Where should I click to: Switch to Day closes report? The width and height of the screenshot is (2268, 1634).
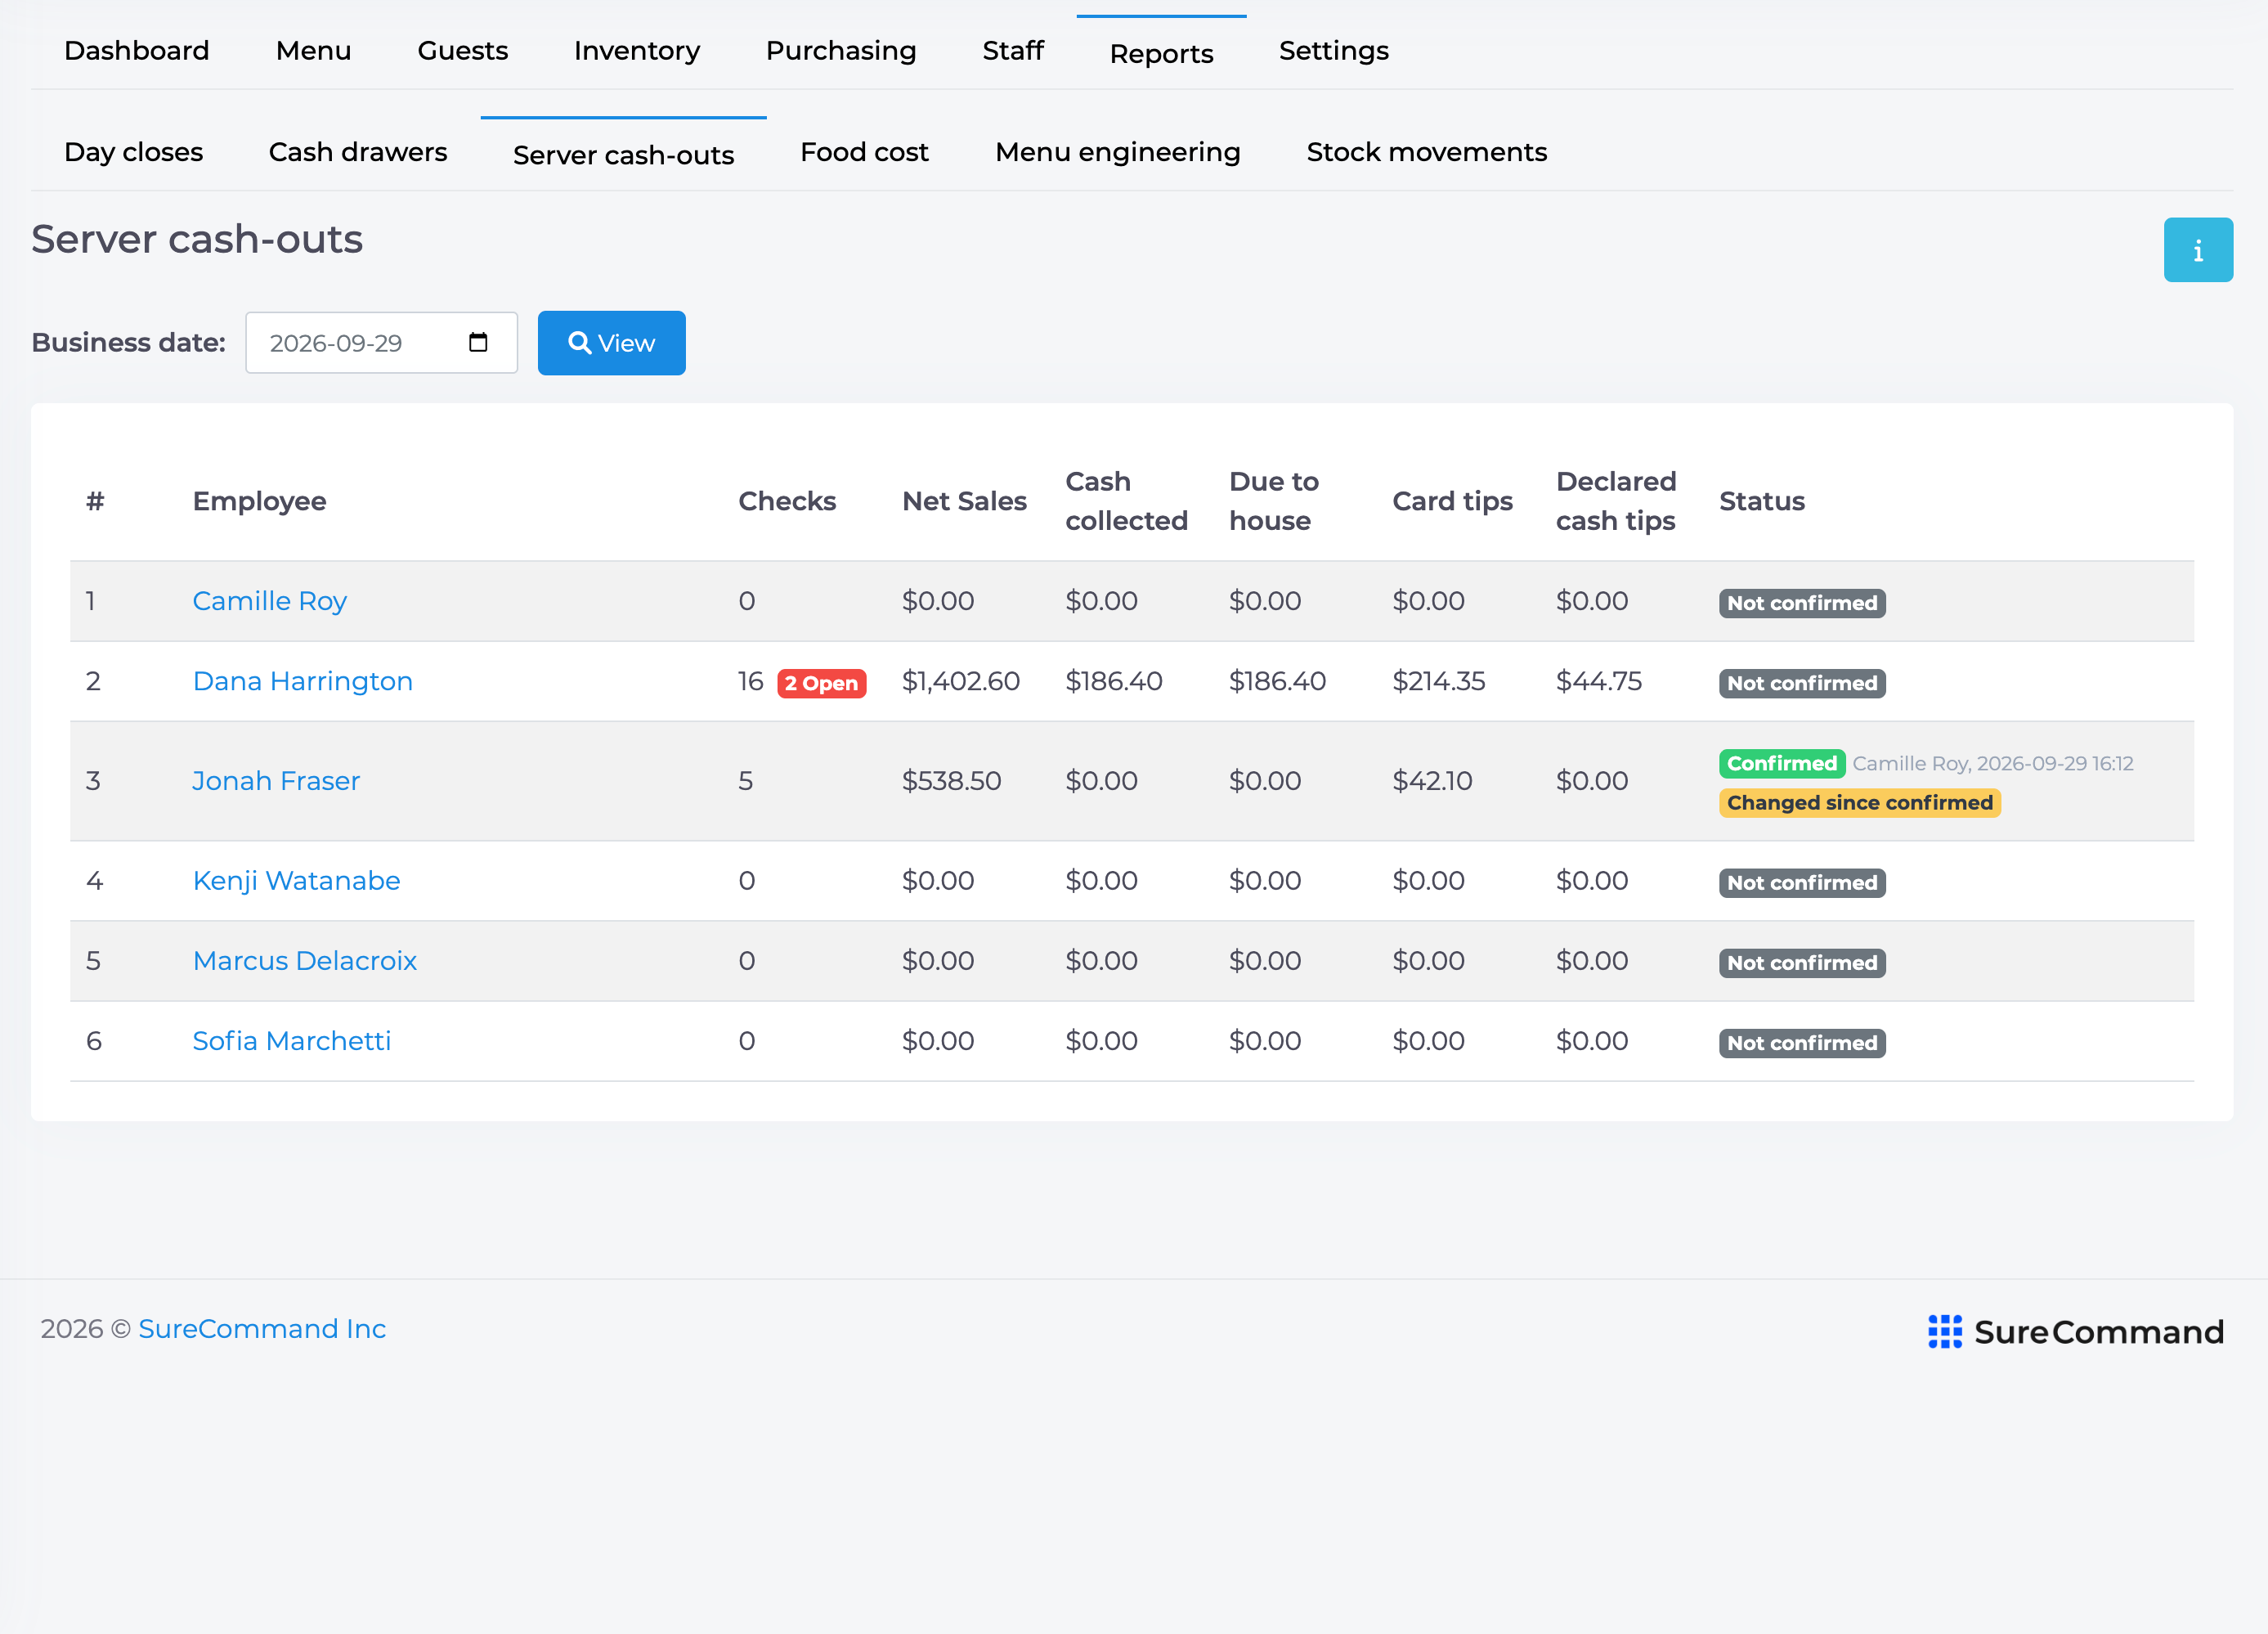(133, 152)
